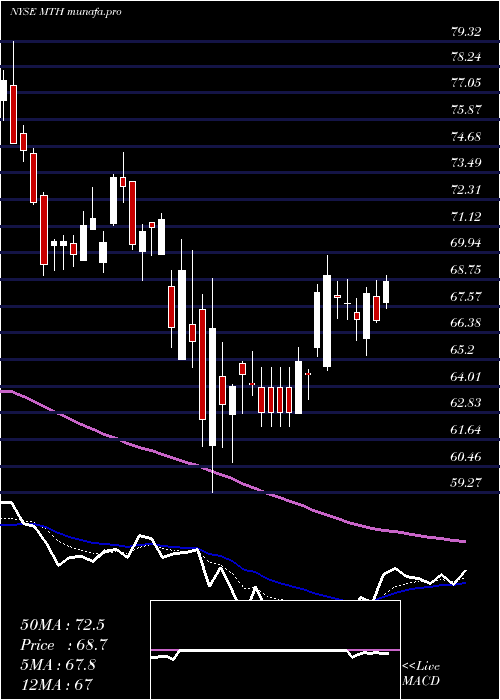Click the 50MA : 72.5 readout
Viewport: 500px width, 700px height.
[x=64, y=625]
